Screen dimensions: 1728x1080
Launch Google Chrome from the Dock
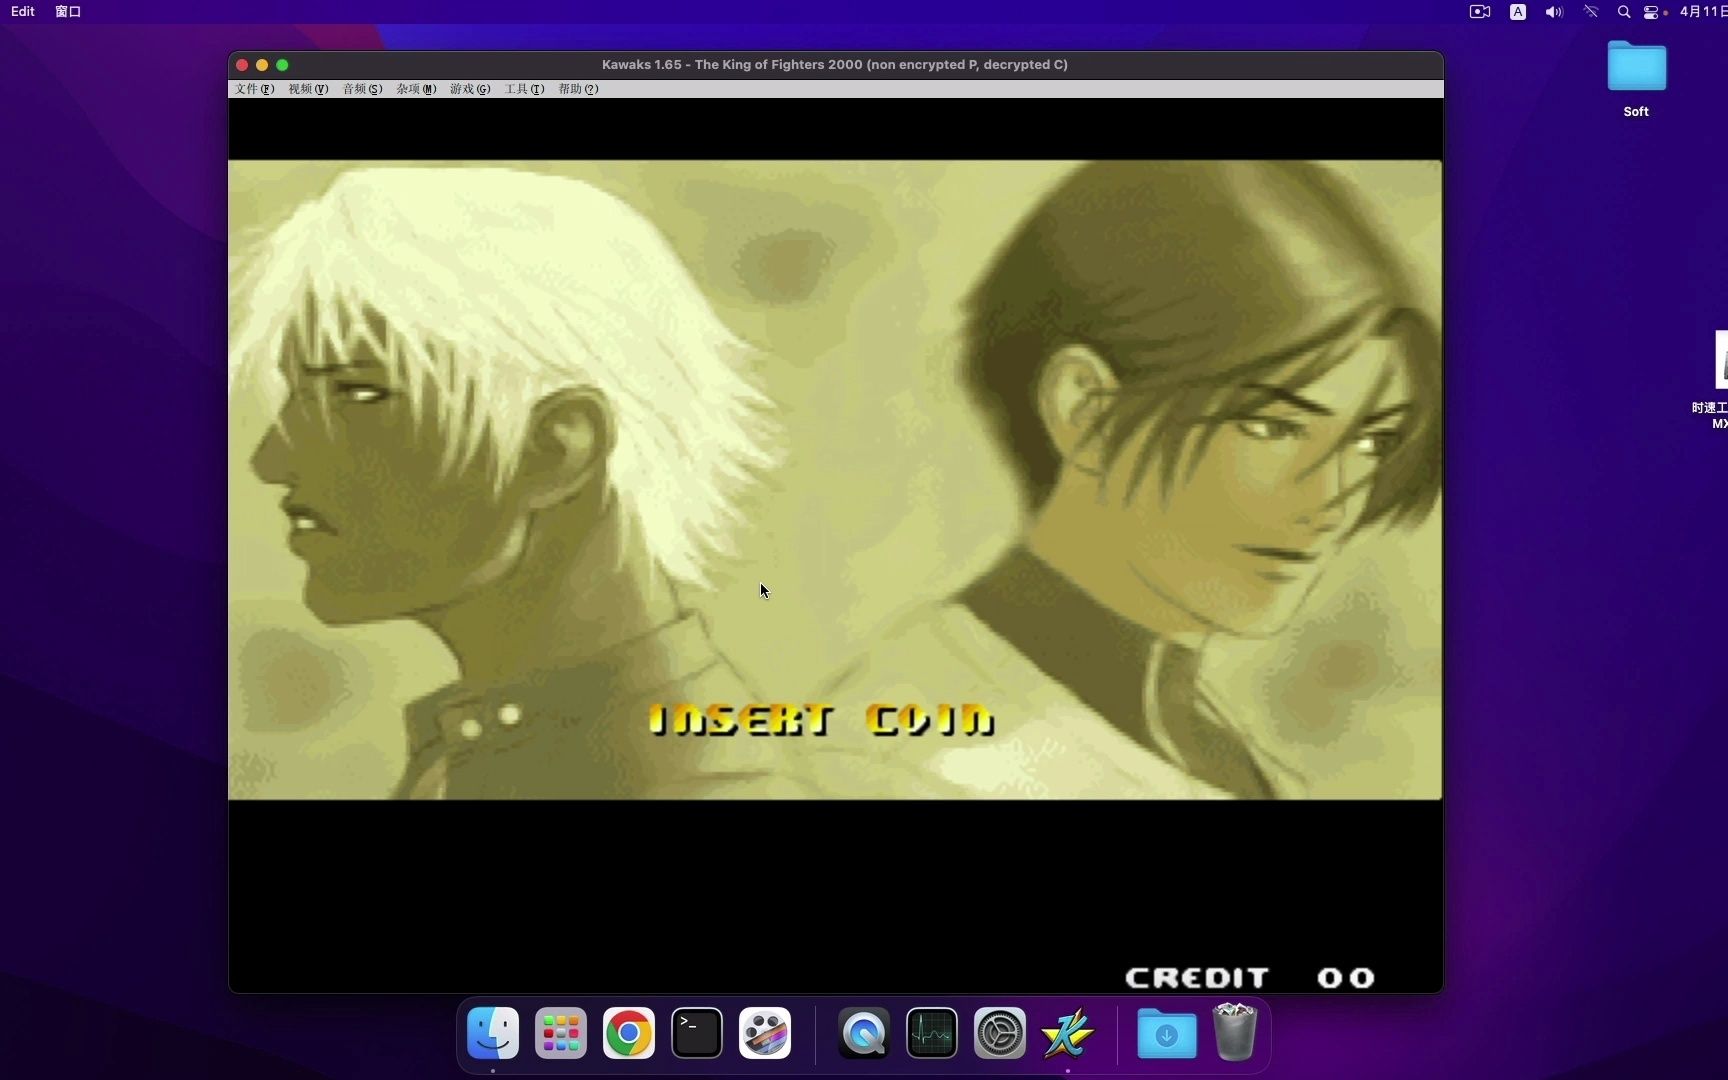629,1033
